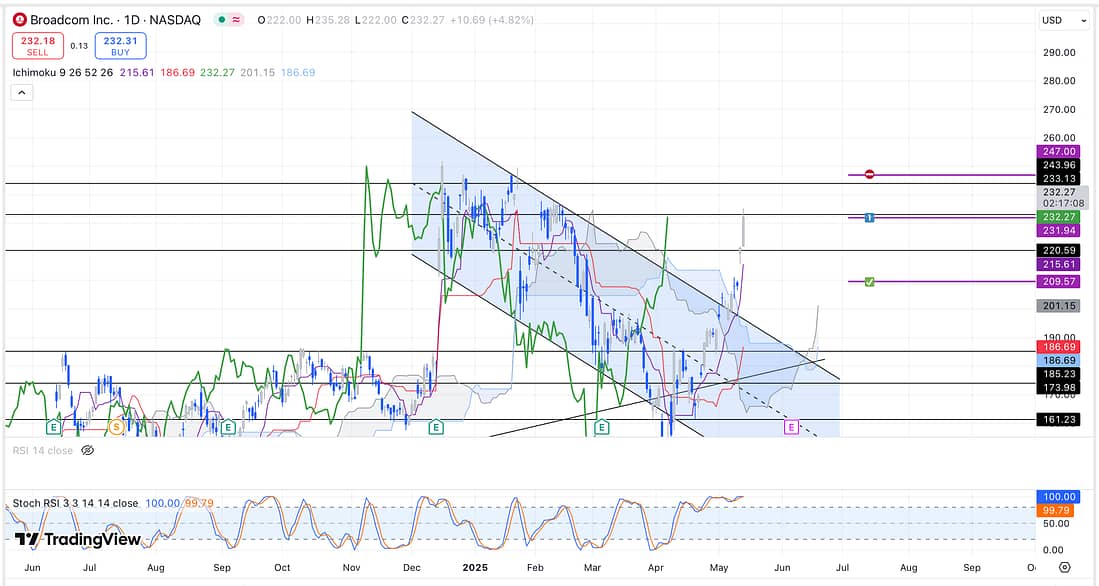1099x586 pixels.
Task: Click the light blue 186.69 axis label
Action: click(x=1058, y=360)
